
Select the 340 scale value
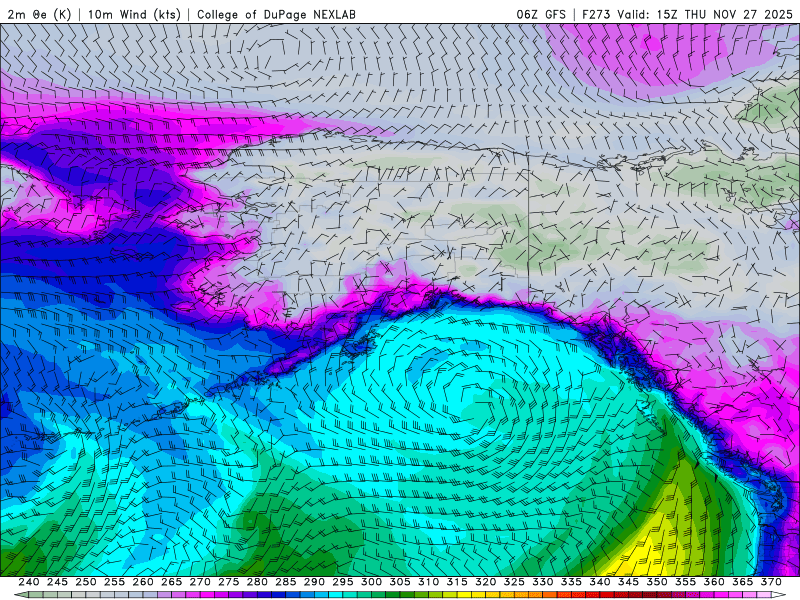coord(600,582)
